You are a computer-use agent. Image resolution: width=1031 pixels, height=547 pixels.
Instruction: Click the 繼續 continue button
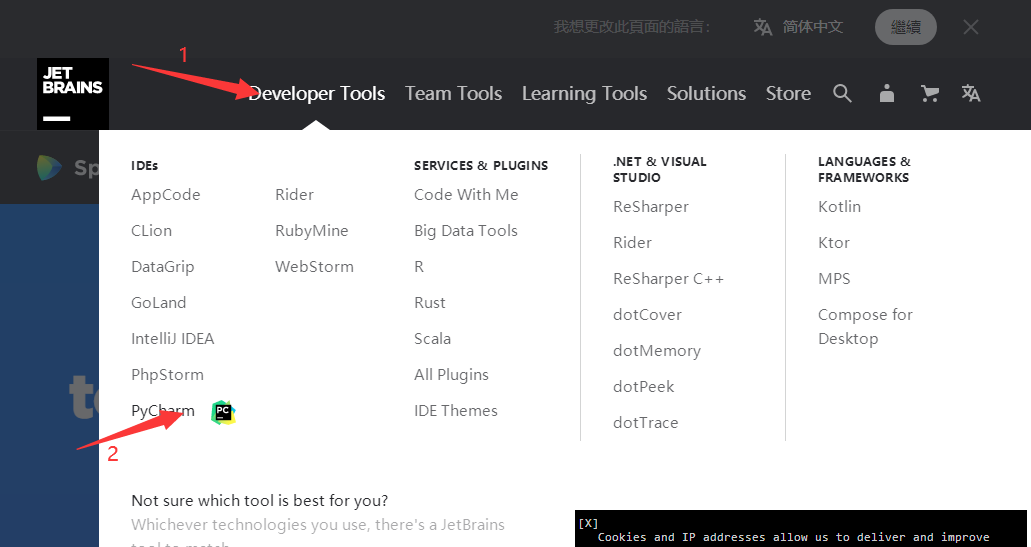point(905,27)
